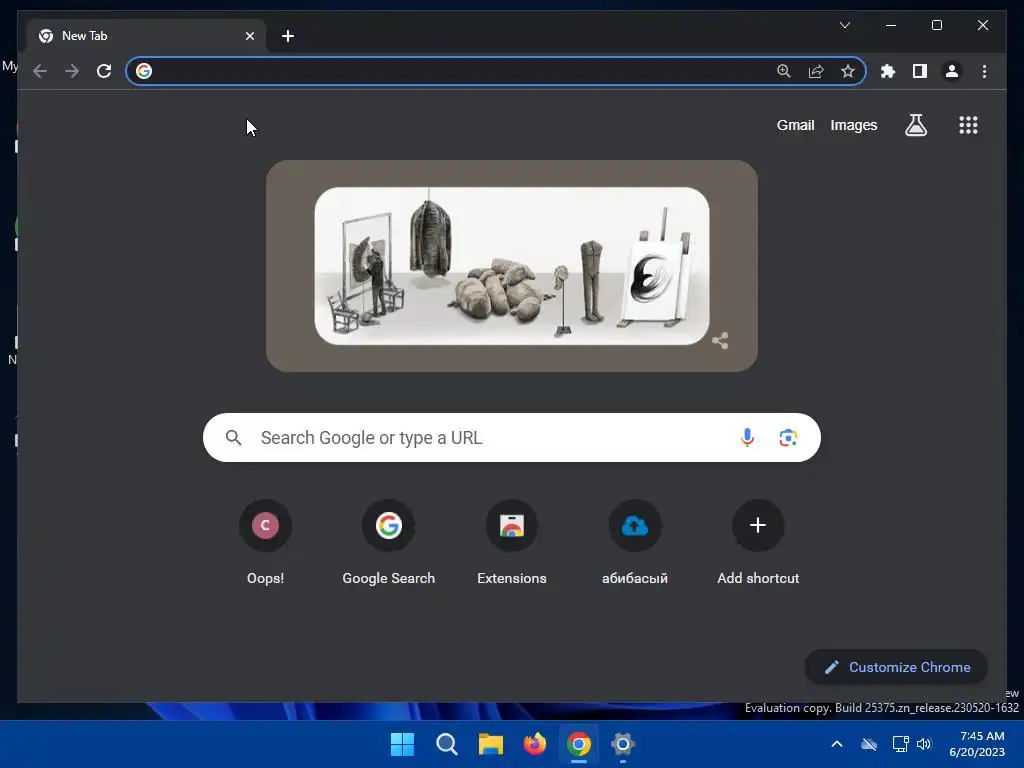
Task: Bookmark this tab with the star icon
Action: click(x=848, y=71)
